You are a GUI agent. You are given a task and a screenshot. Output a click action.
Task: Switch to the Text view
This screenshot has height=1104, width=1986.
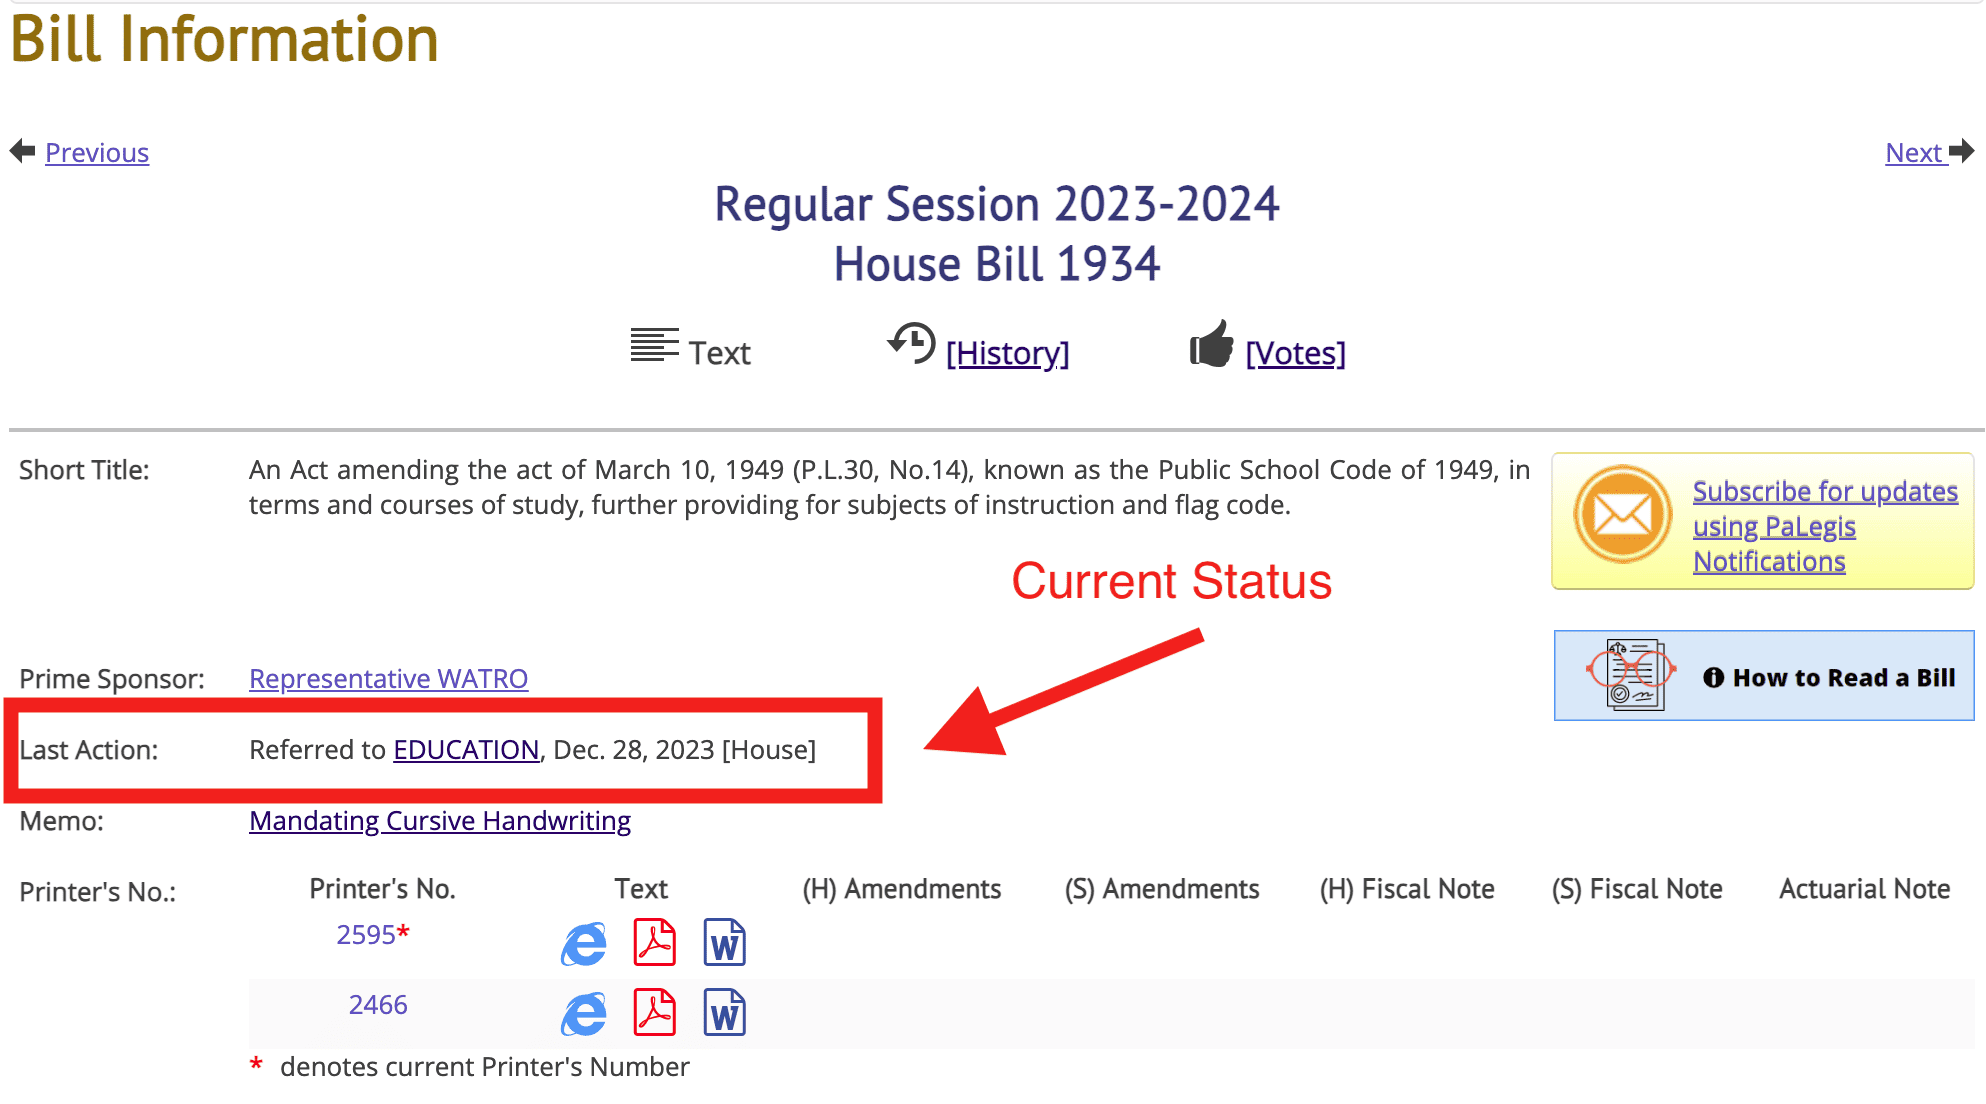[718, 353]
